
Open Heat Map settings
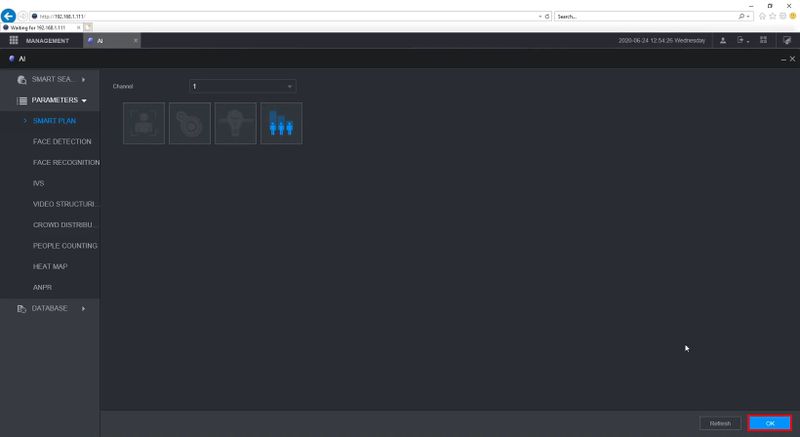click(51, 267)
